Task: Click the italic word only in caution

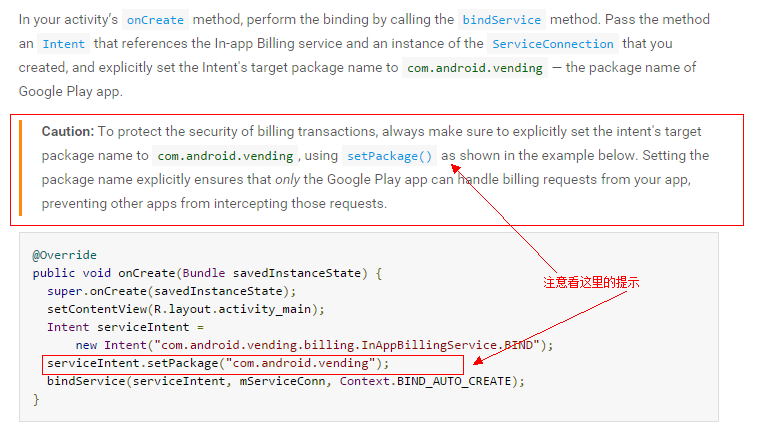Action: click(287, 180)
